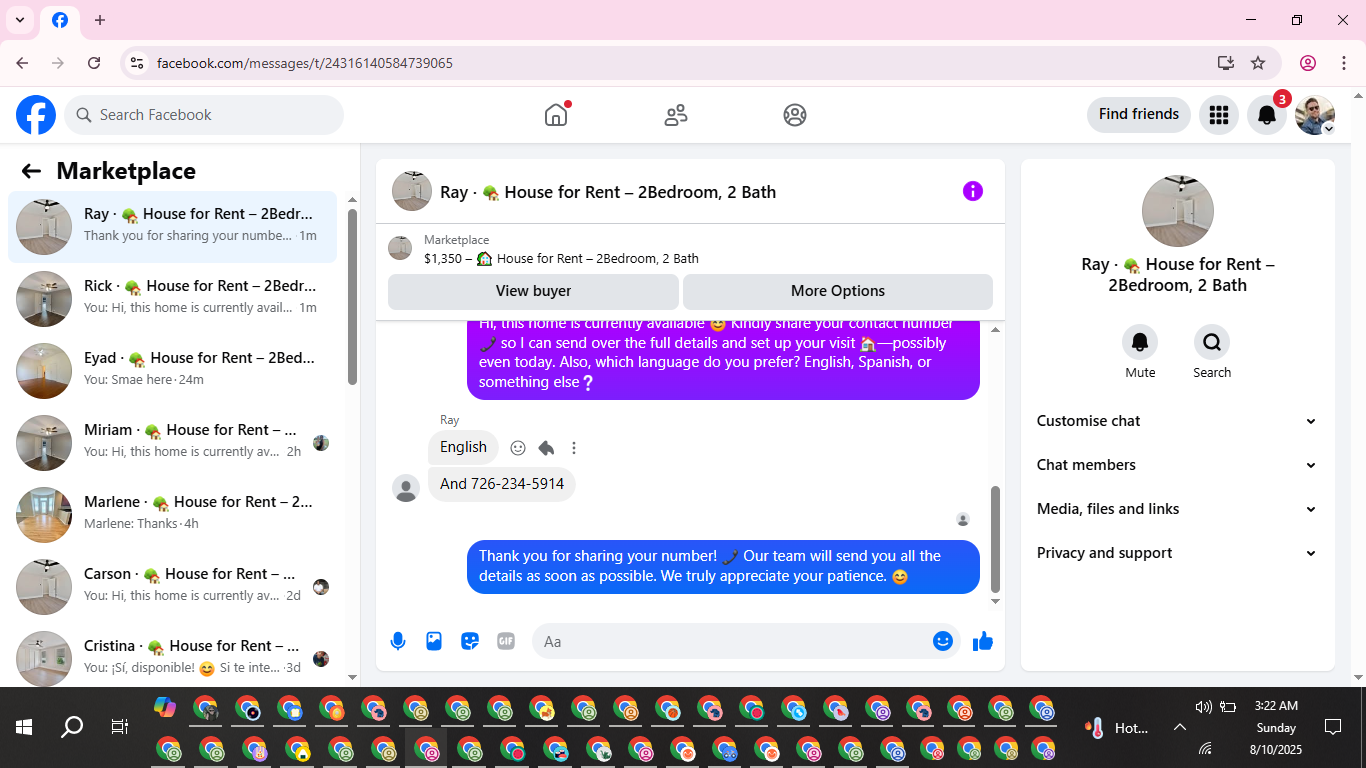Expand Media, files and links section
The height and width of the screenshot is (768, 1366).
pos(1178,509)
